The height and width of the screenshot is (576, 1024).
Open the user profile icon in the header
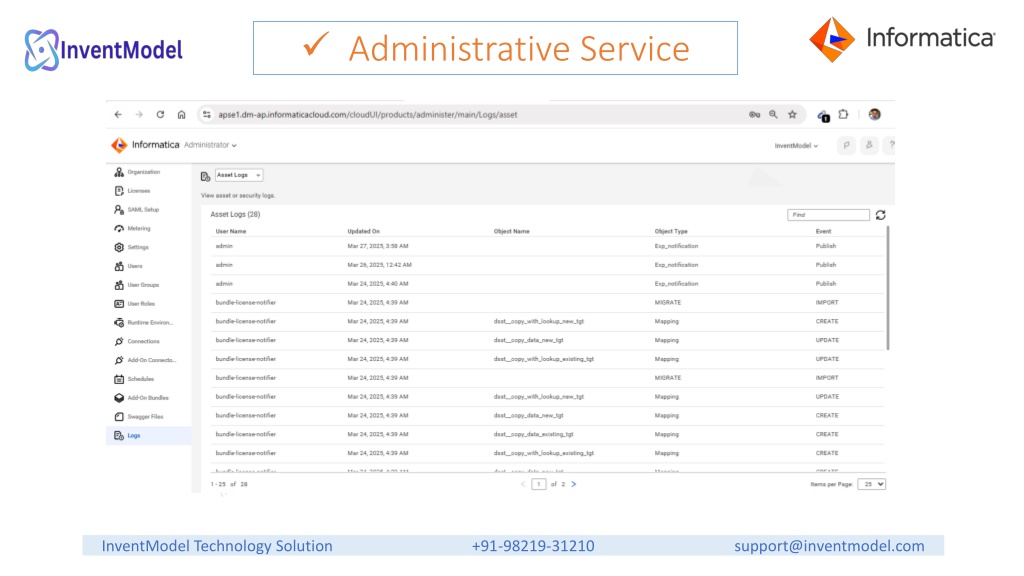(869, 146)
